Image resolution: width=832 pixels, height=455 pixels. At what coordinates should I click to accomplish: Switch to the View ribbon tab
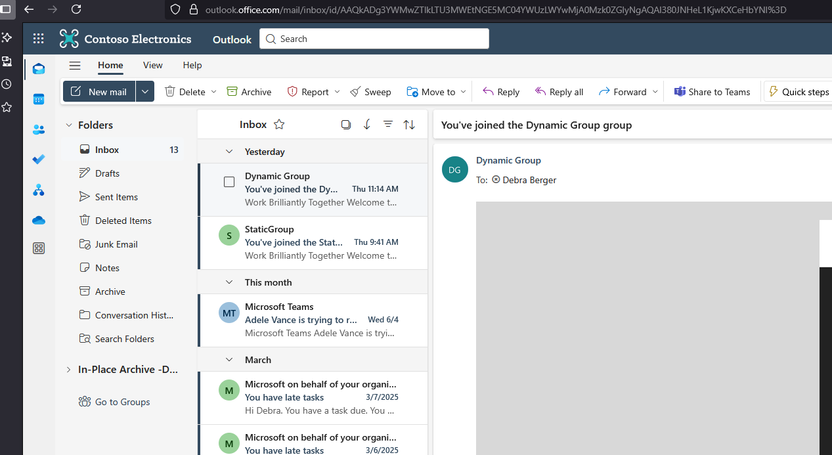click(x=152, y=65)
